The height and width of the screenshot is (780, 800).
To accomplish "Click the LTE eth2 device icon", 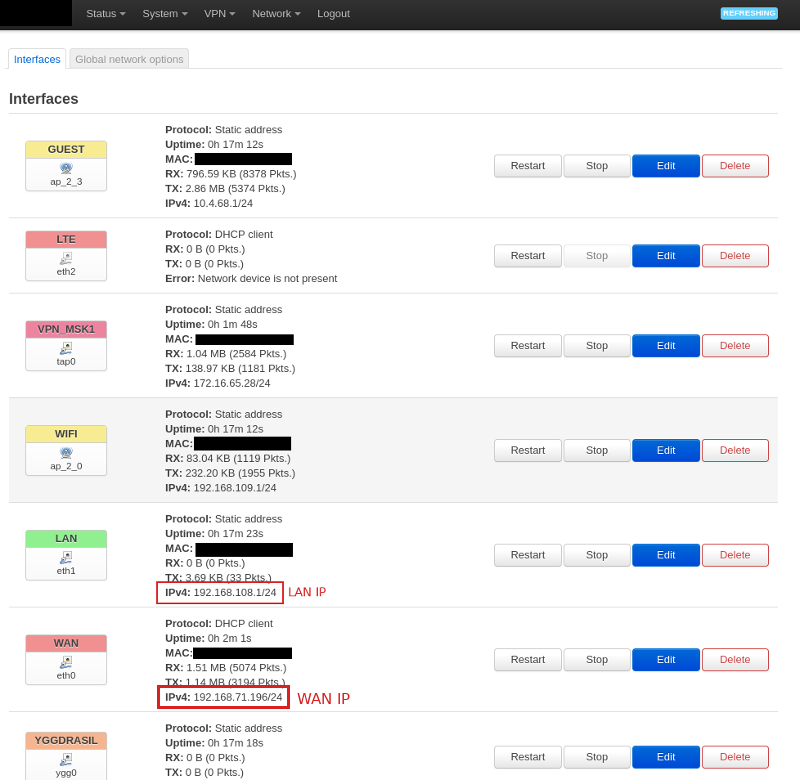I will click(66, 258).
